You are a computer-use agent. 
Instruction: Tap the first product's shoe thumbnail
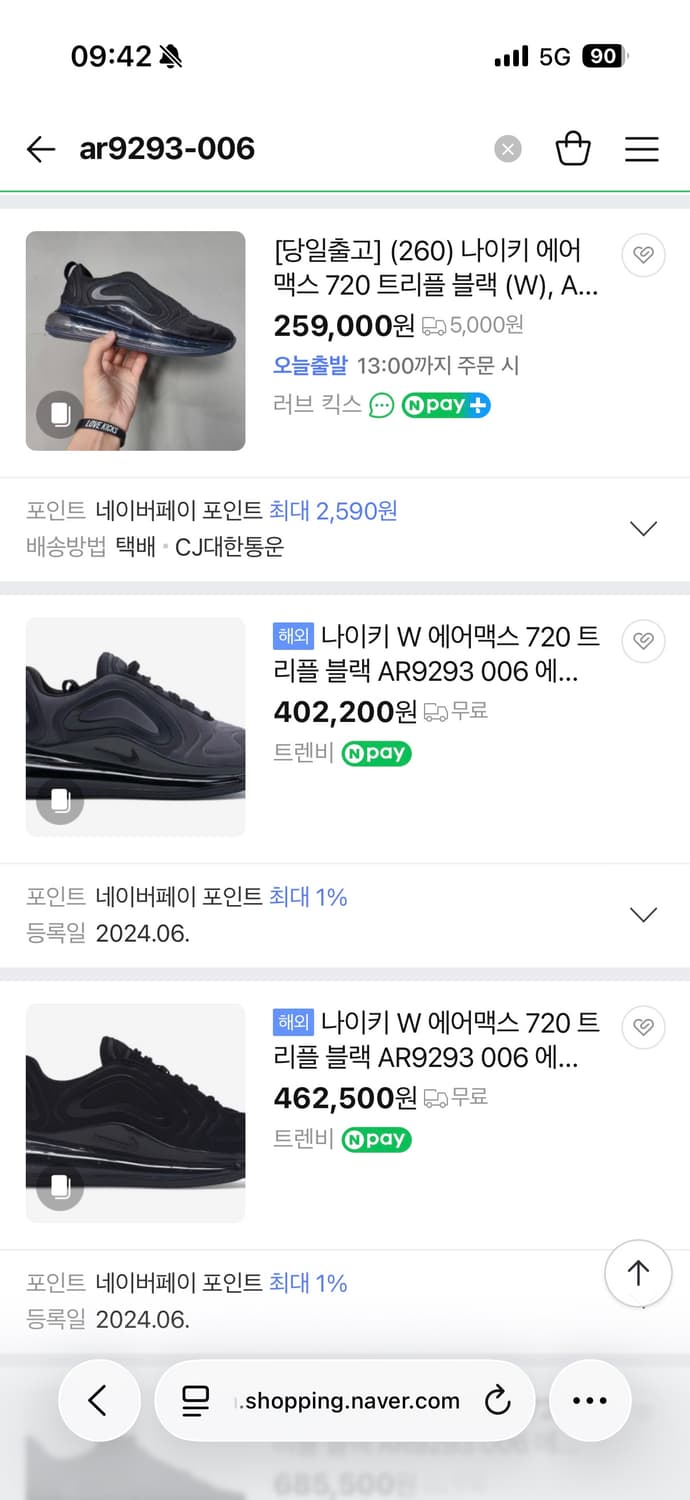[x=135, y=341]
